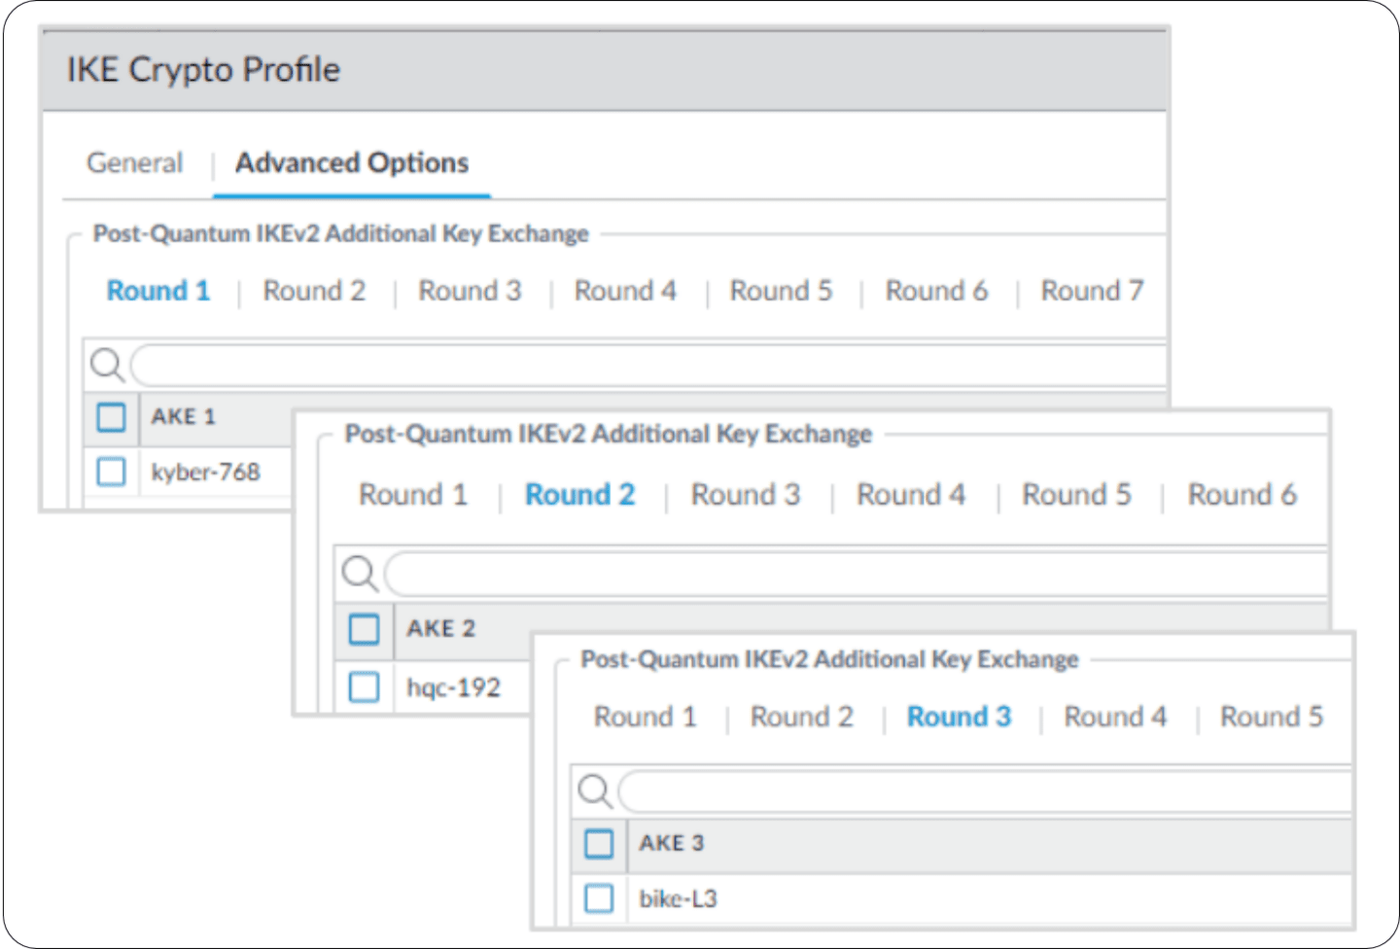
Task: Click the AKE 3 column header
Action: [672, 844]
